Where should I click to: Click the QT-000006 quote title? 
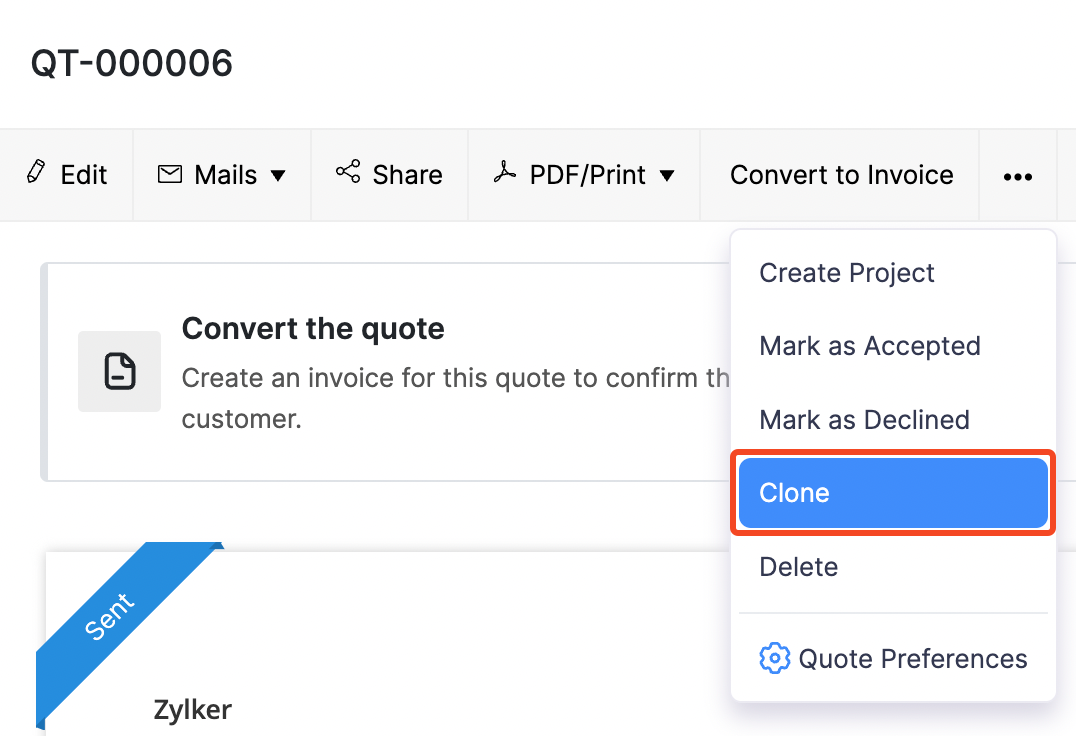132,64
